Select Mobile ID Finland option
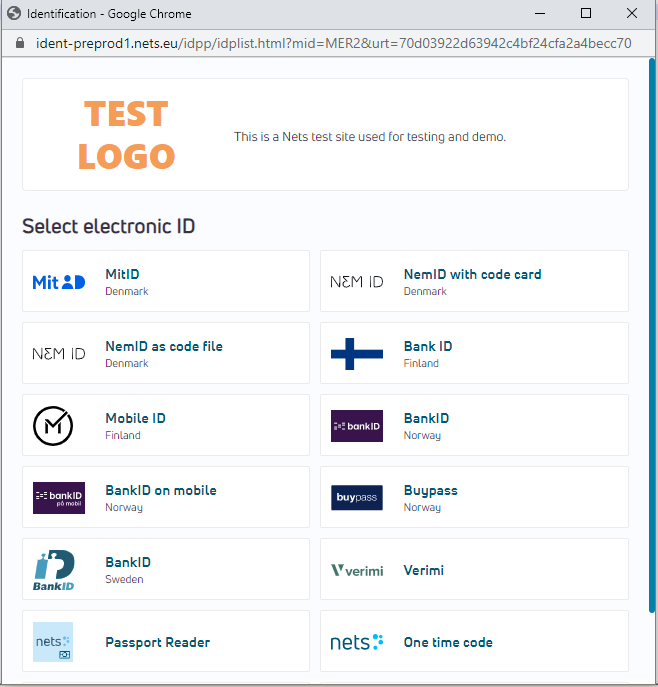Screen dimensions: 658x687 [166, 425]
